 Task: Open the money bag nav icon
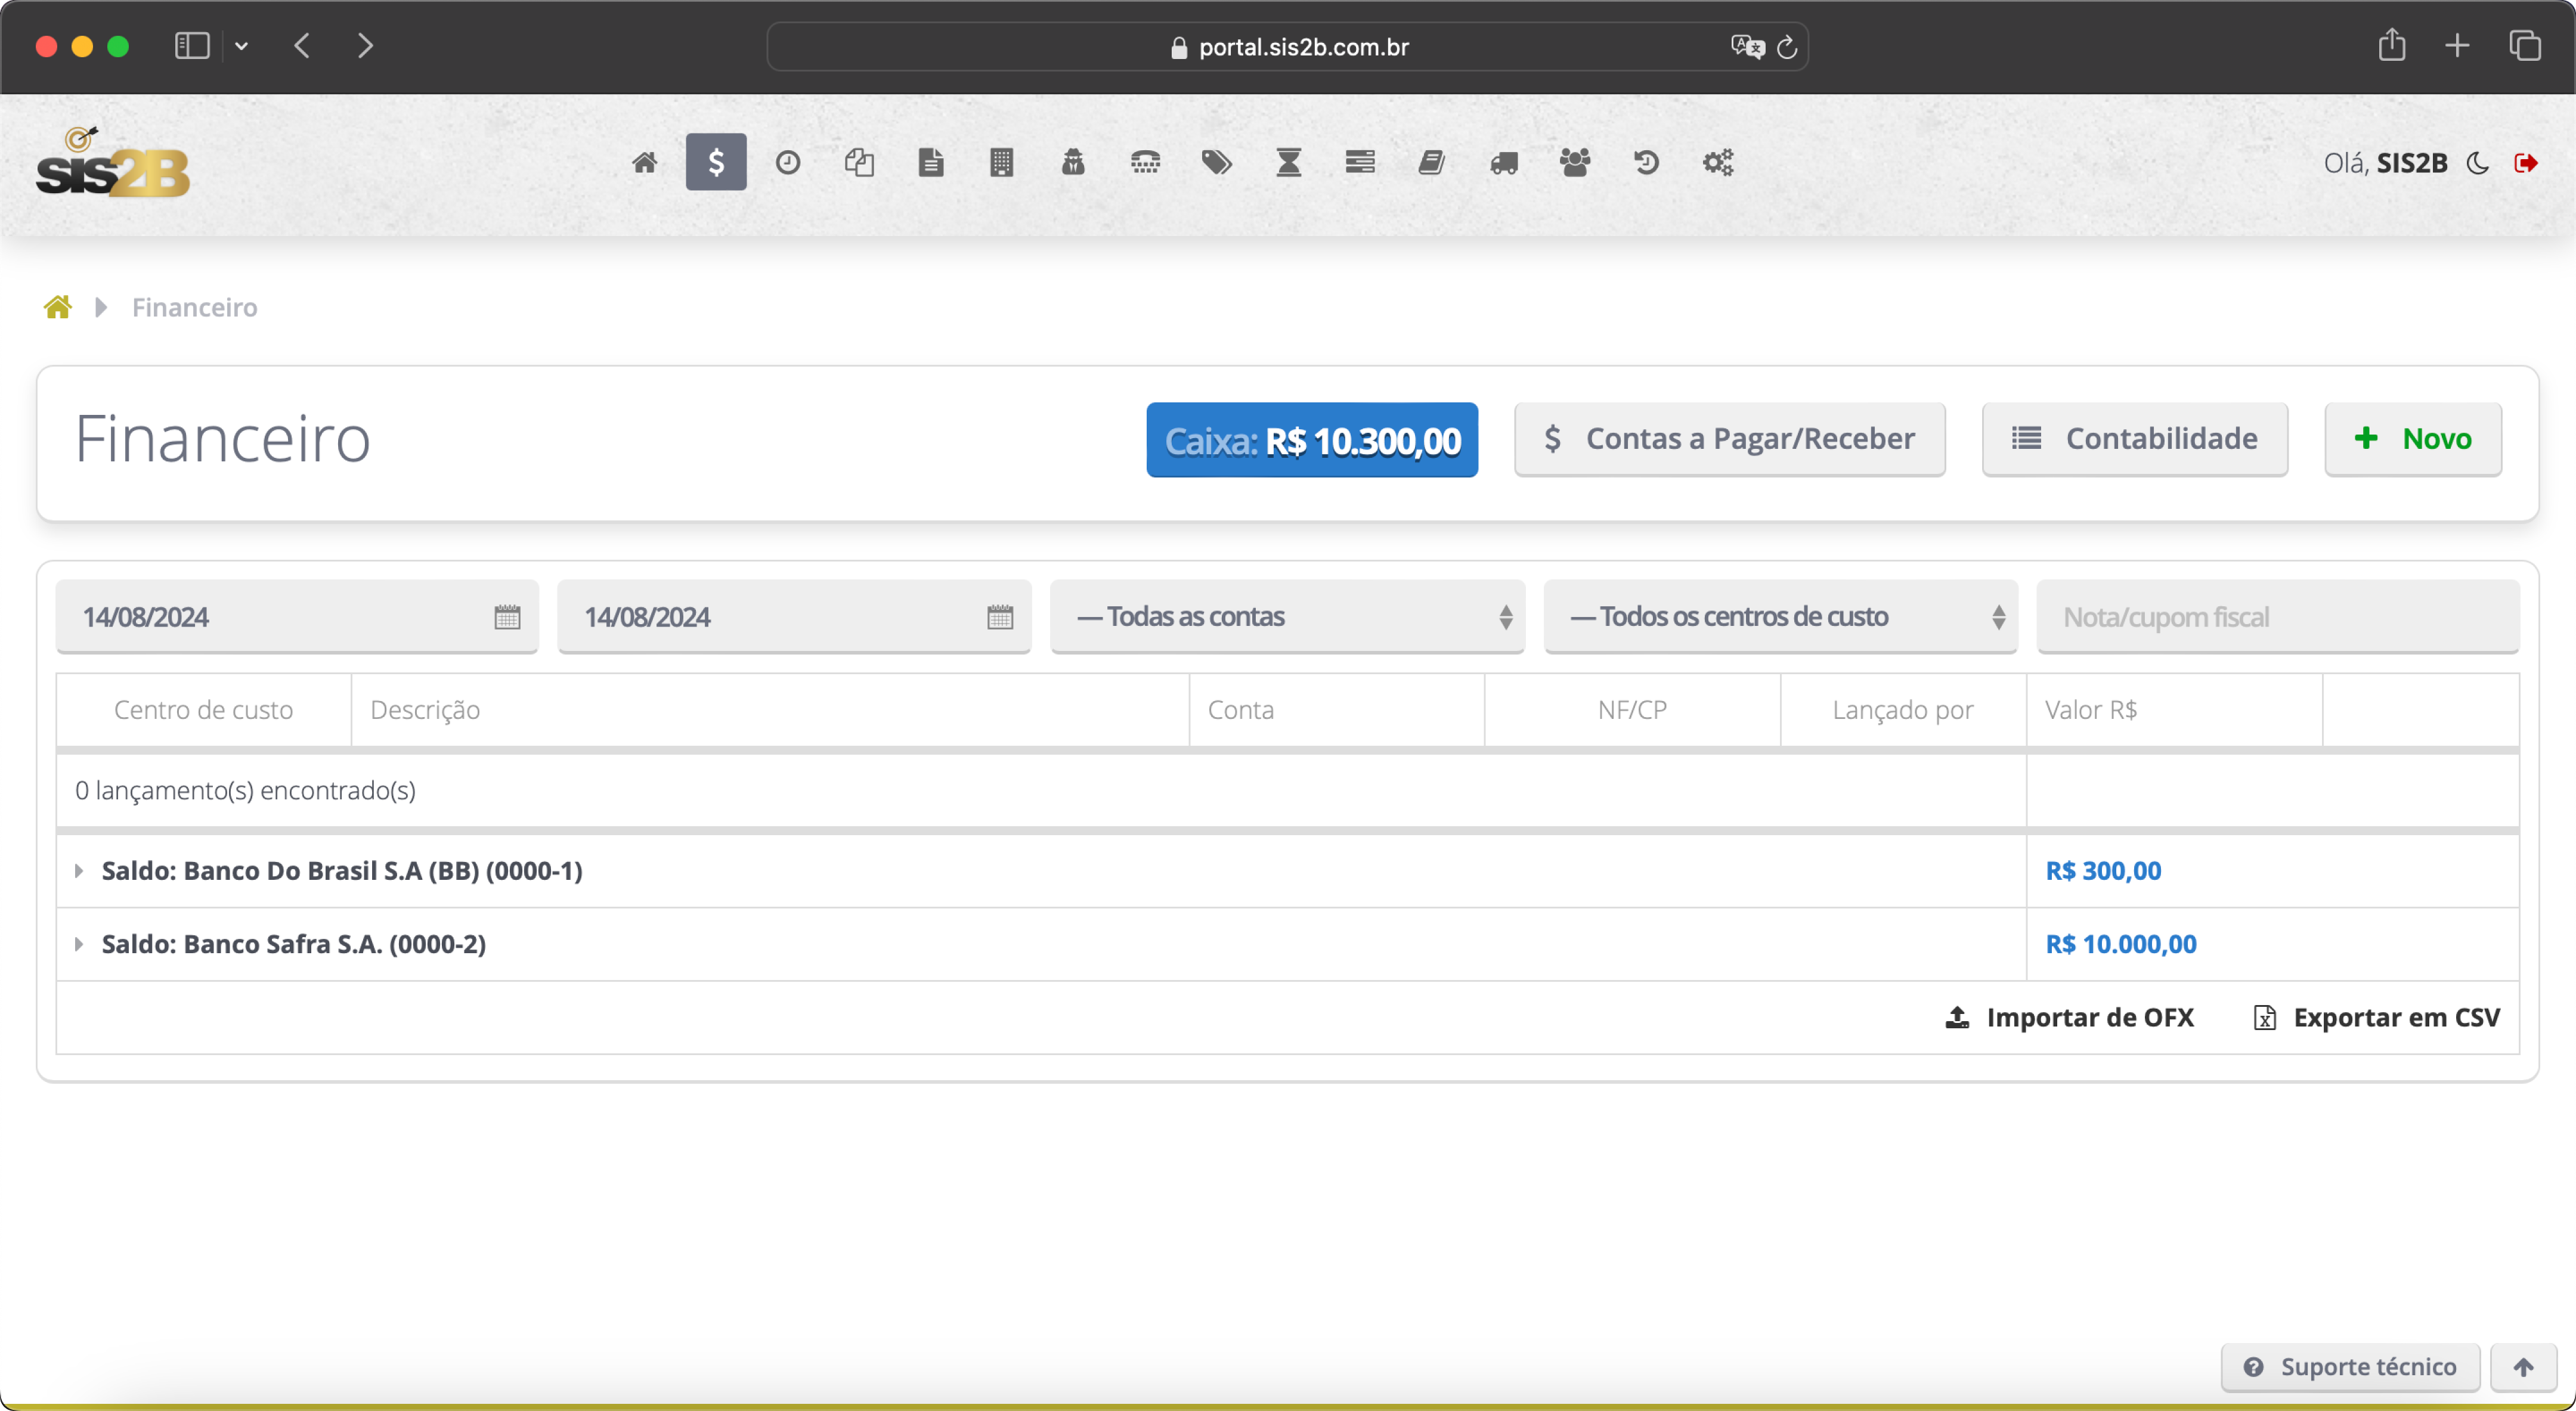pyautogui.click(x=1073, y=162)
